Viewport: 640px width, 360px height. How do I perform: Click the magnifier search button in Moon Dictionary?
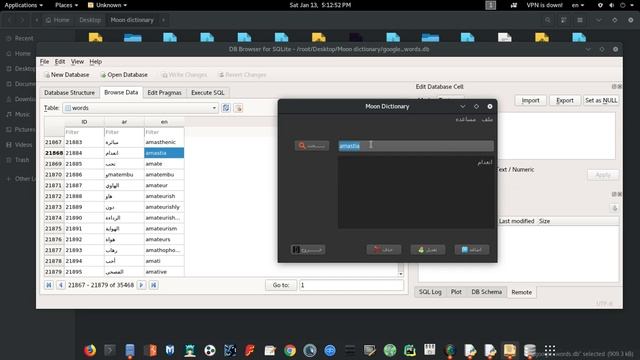tap(312, 146)
